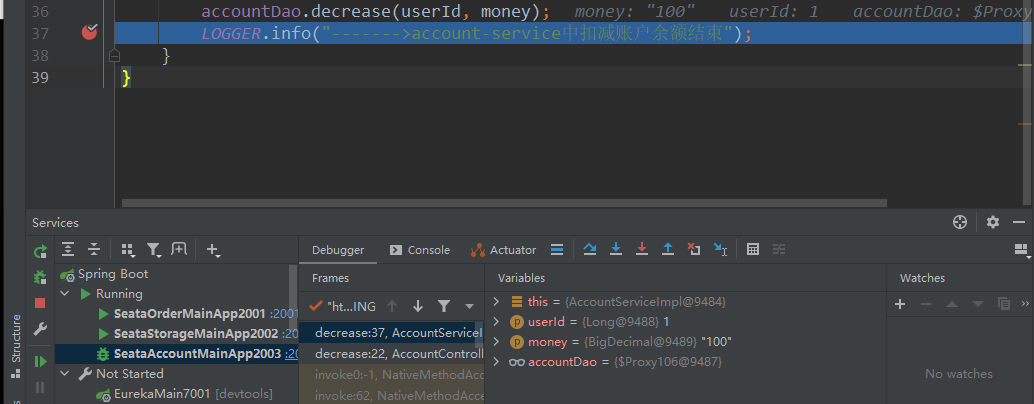Collapse the Not Started group
Viewport: 1034px width, 404px height.
(x=65, y=374)
